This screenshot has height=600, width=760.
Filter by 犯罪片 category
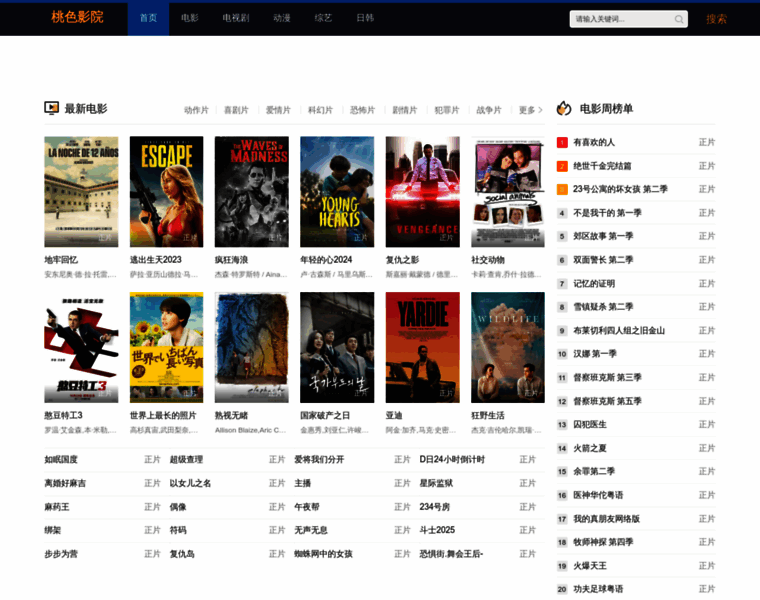click(x=447, y=110)
